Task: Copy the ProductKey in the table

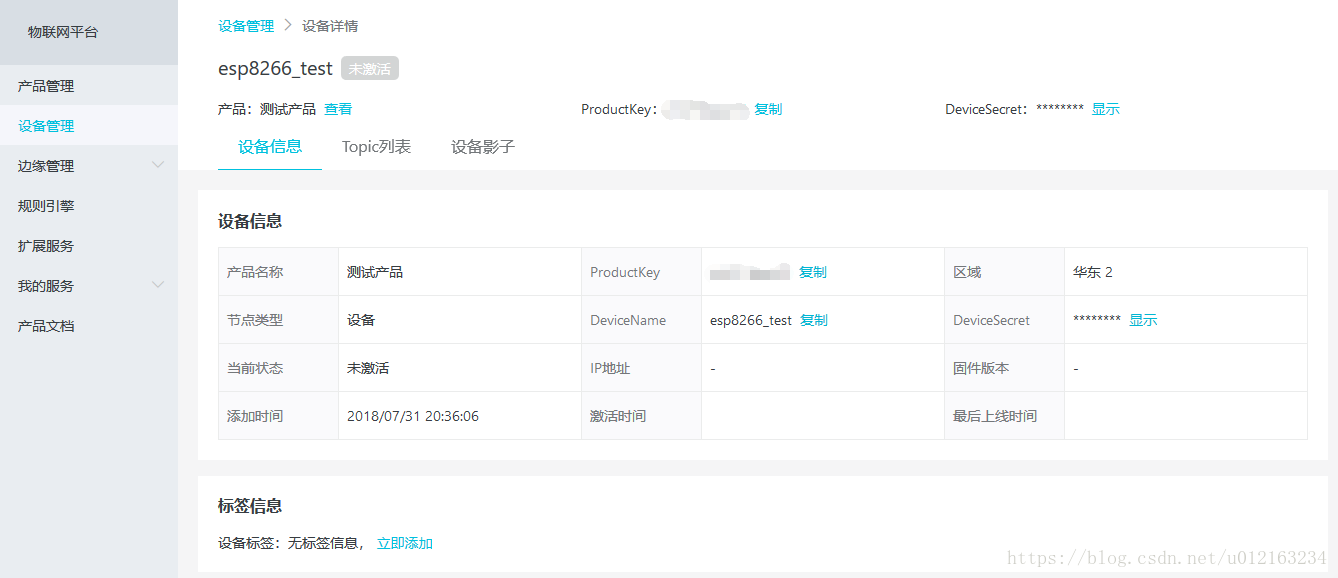Action: (813, 272)
